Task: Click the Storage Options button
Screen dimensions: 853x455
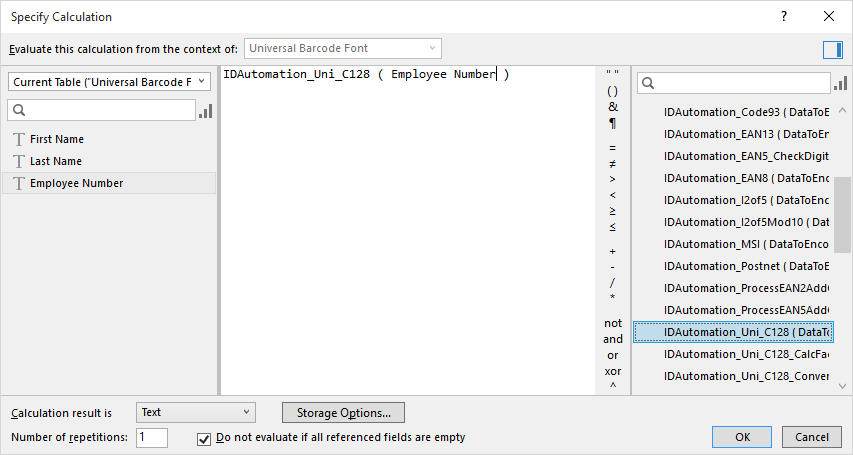Action: pos(343,413)
